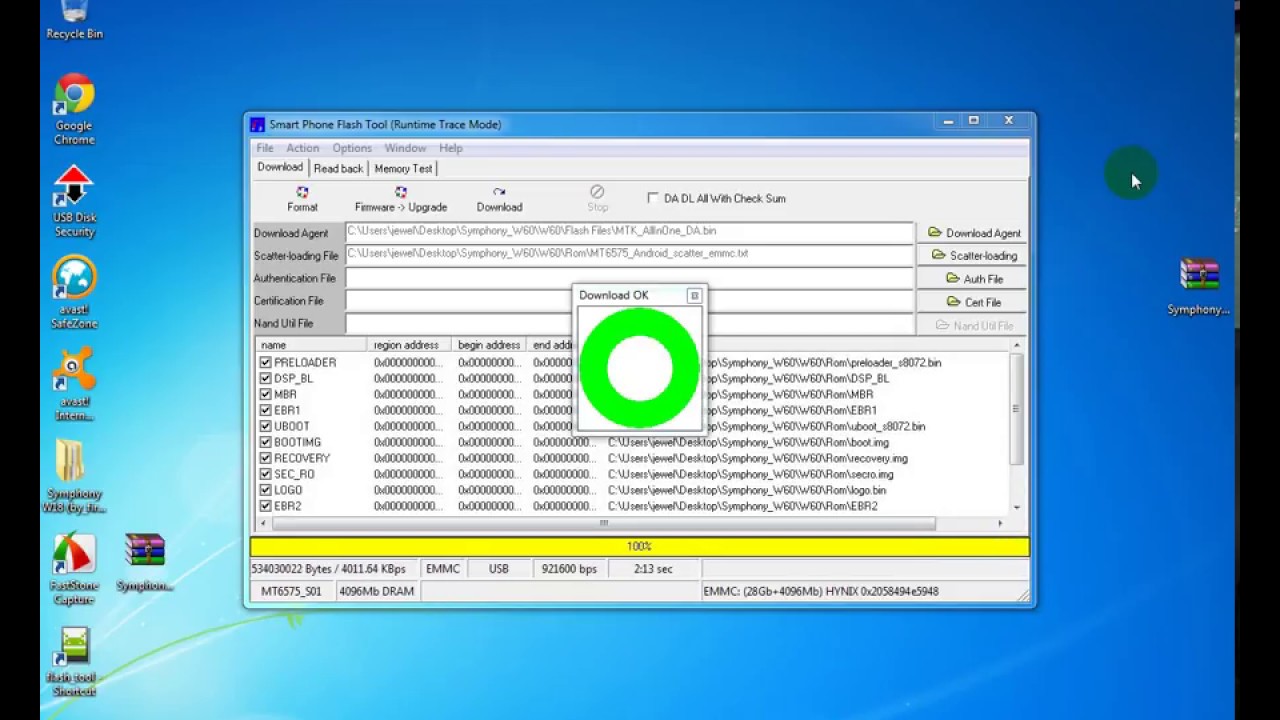Open the Window menu
1280x720 pixels.
pyautogui.click(x=405, y=148)
